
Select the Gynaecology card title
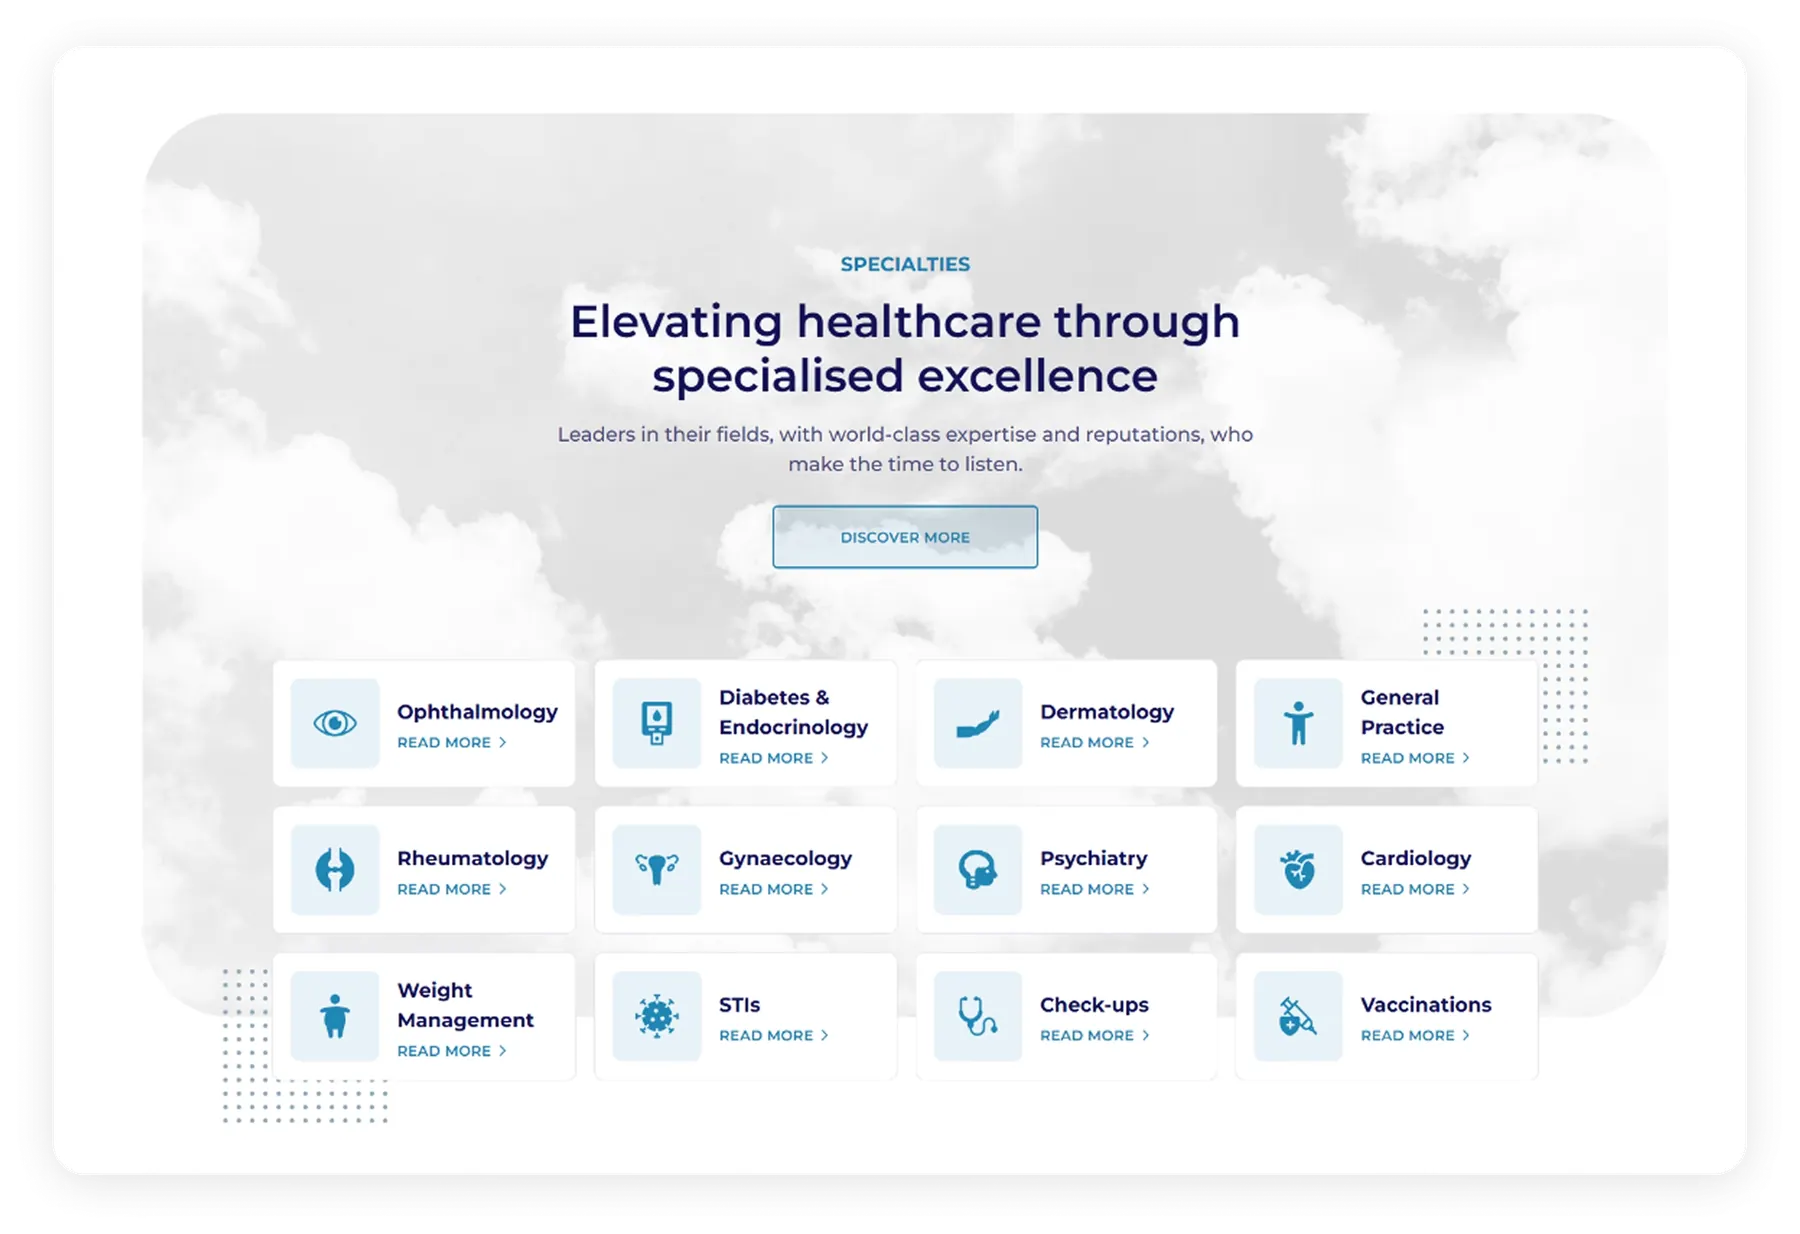point(785,859)
